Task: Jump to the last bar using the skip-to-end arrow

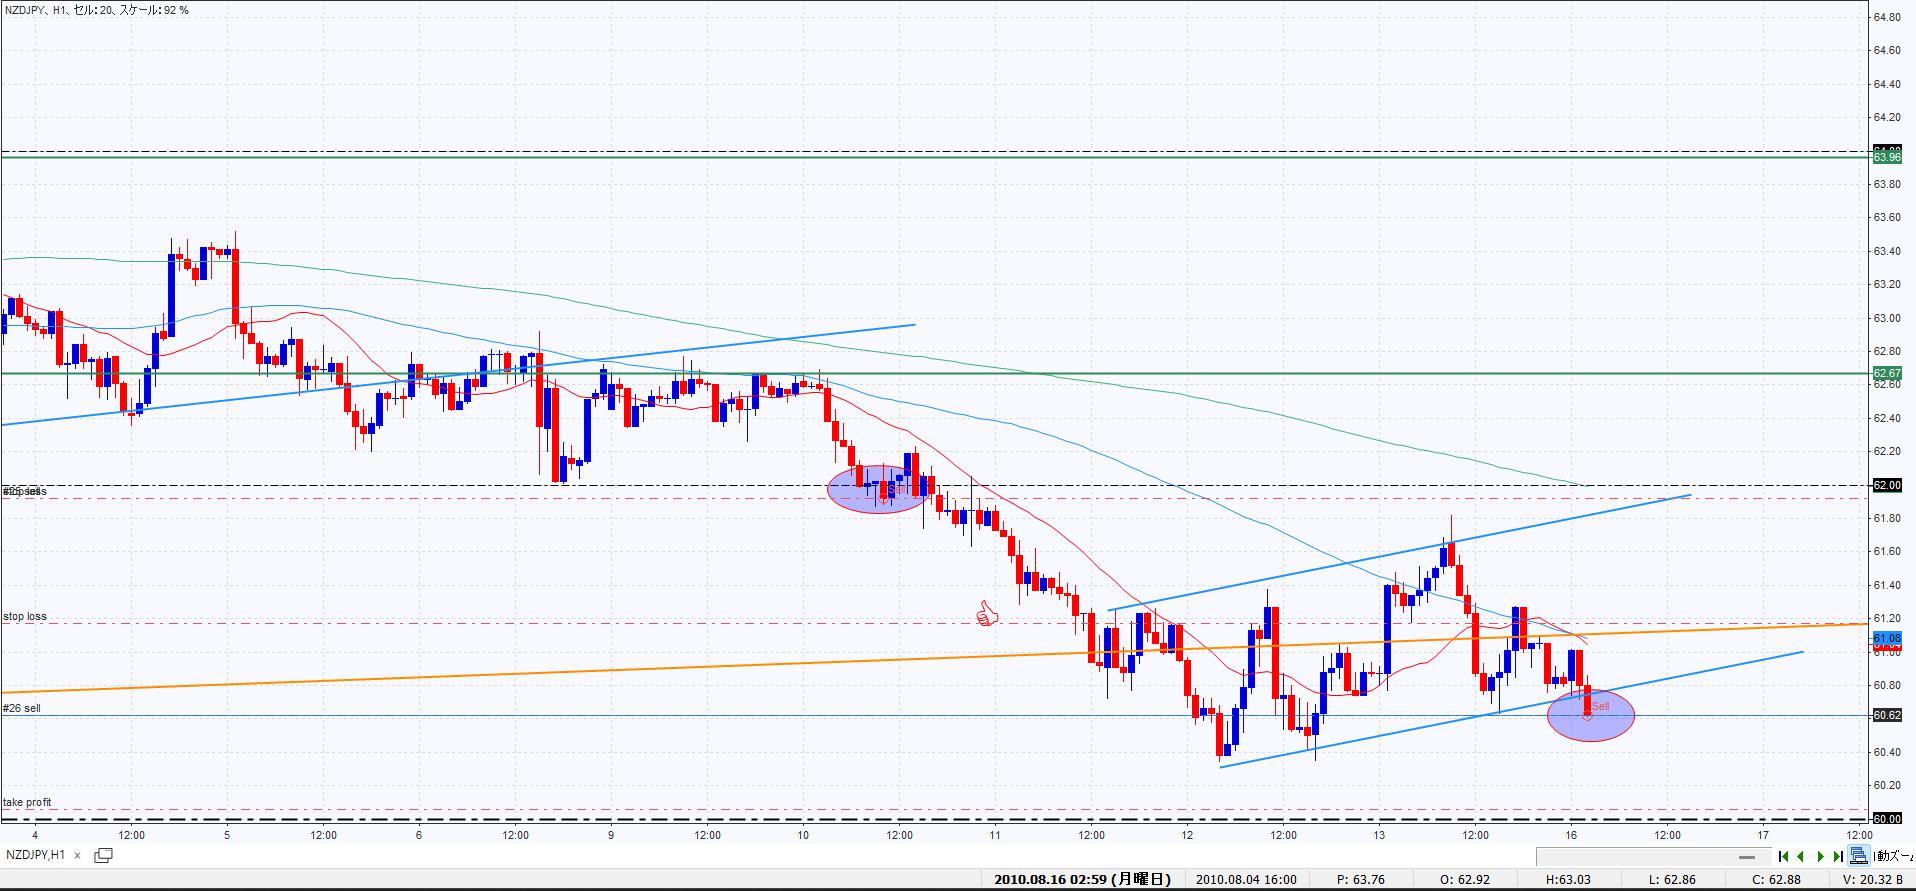Action: [1838, 856]
